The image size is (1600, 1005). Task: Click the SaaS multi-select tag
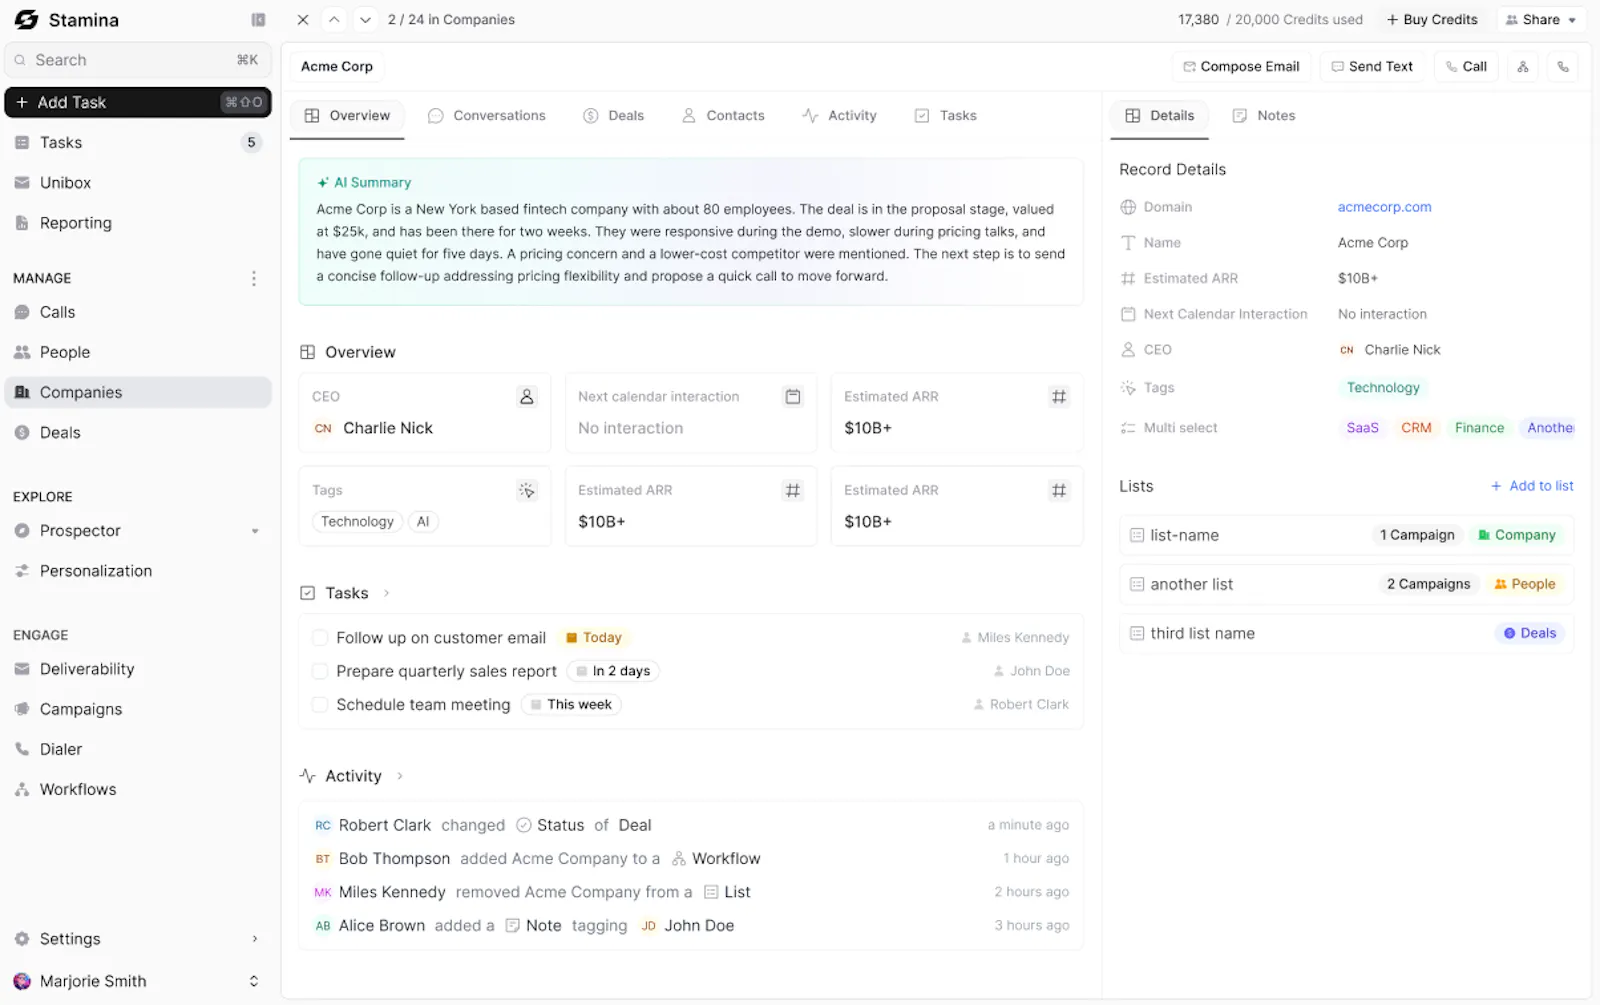(x=1362, y=428)
